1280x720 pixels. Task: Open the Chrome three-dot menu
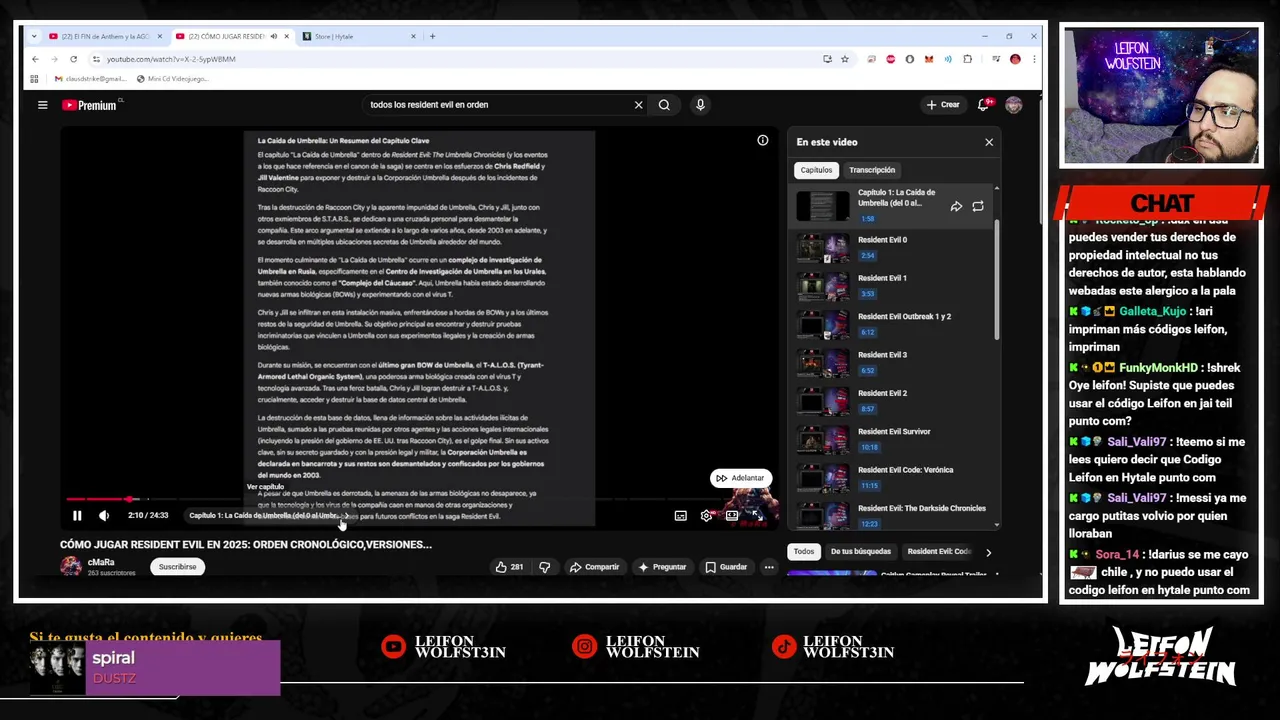click(1033, 59)
